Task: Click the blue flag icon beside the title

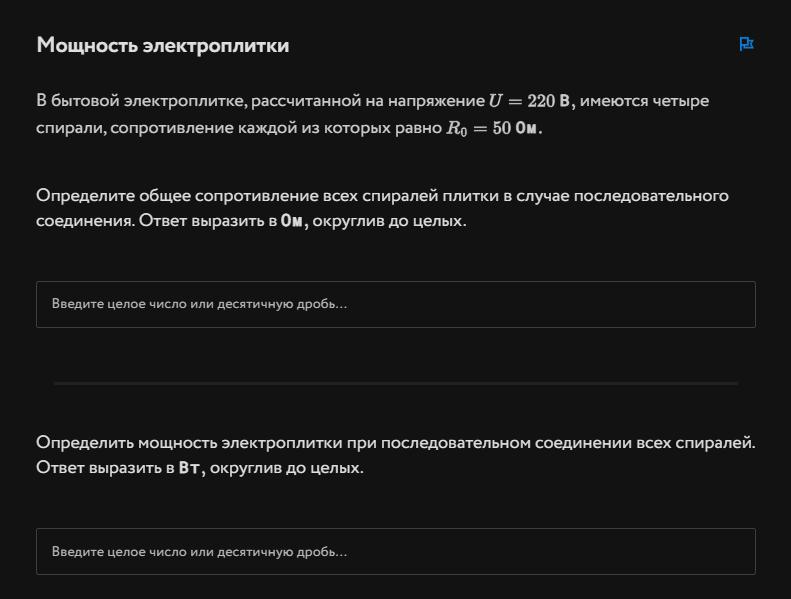Action: pyautogui.click(x=746, y=44)
